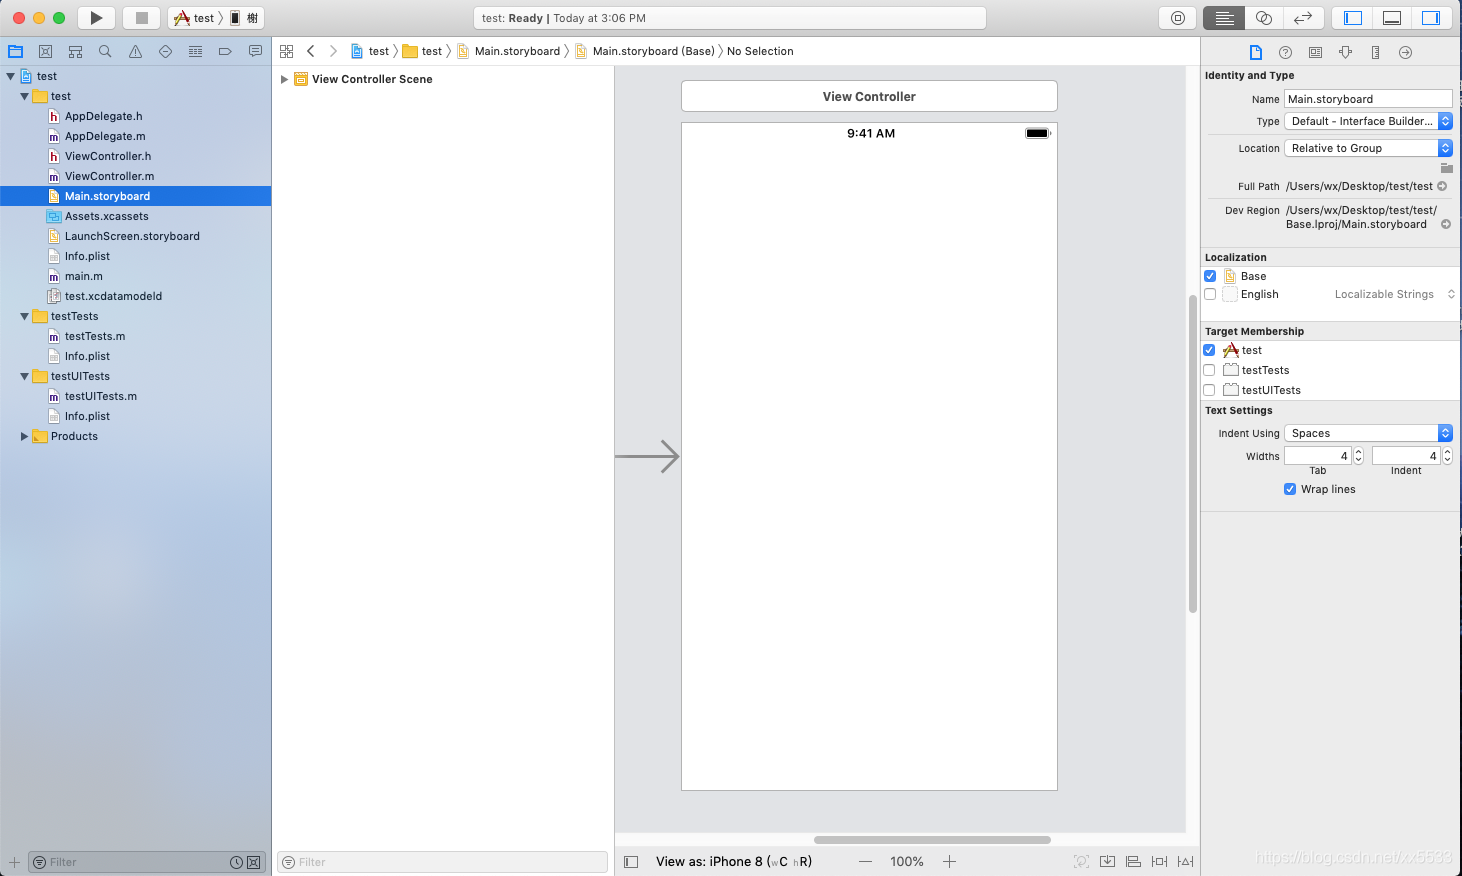Screen dimensions: 1462x876
Task: Expand the View Controller Scene
Action: [x=284, y=79]
